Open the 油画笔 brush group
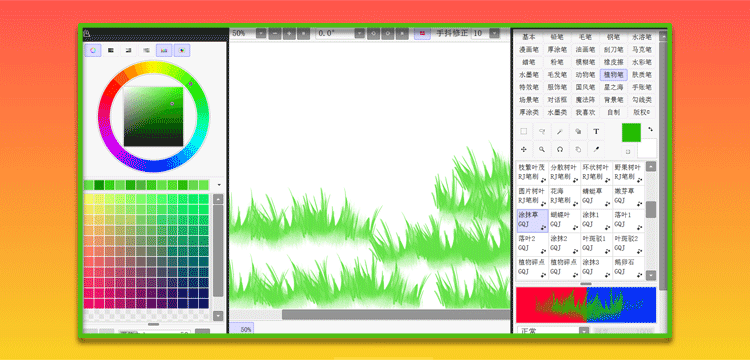750x360 pixels. tap(585, 49)
